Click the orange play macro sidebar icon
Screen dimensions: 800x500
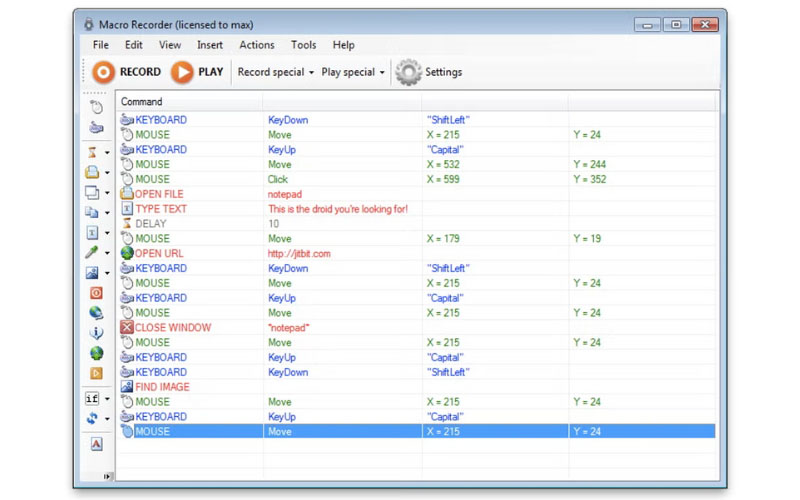coord(96,373)
